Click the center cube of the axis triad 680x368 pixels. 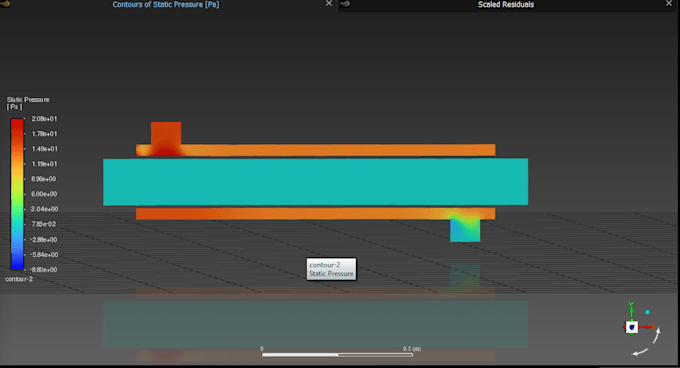click(632, 327)
